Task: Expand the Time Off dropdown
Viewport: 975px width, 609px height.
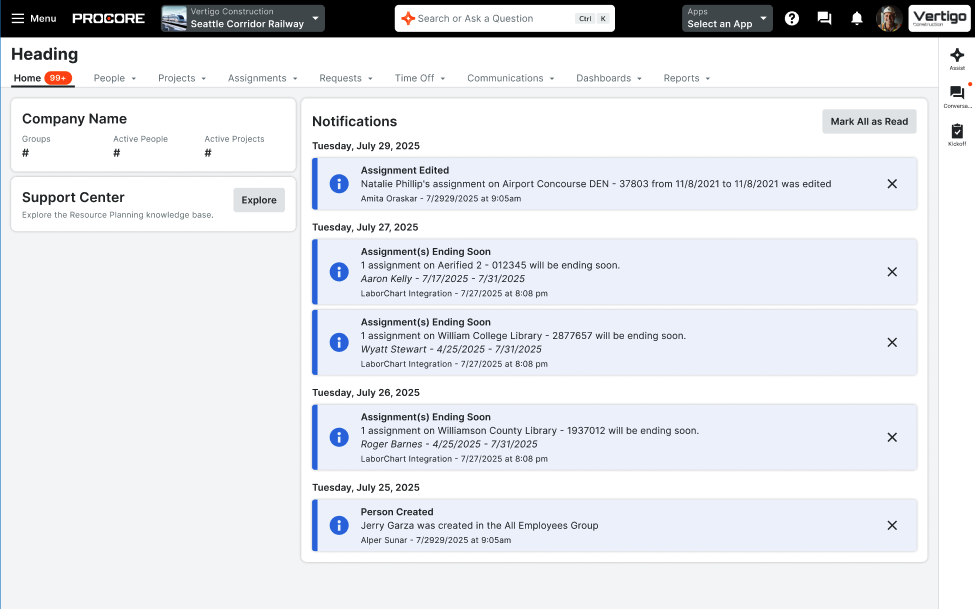Action: pos(419,77)
